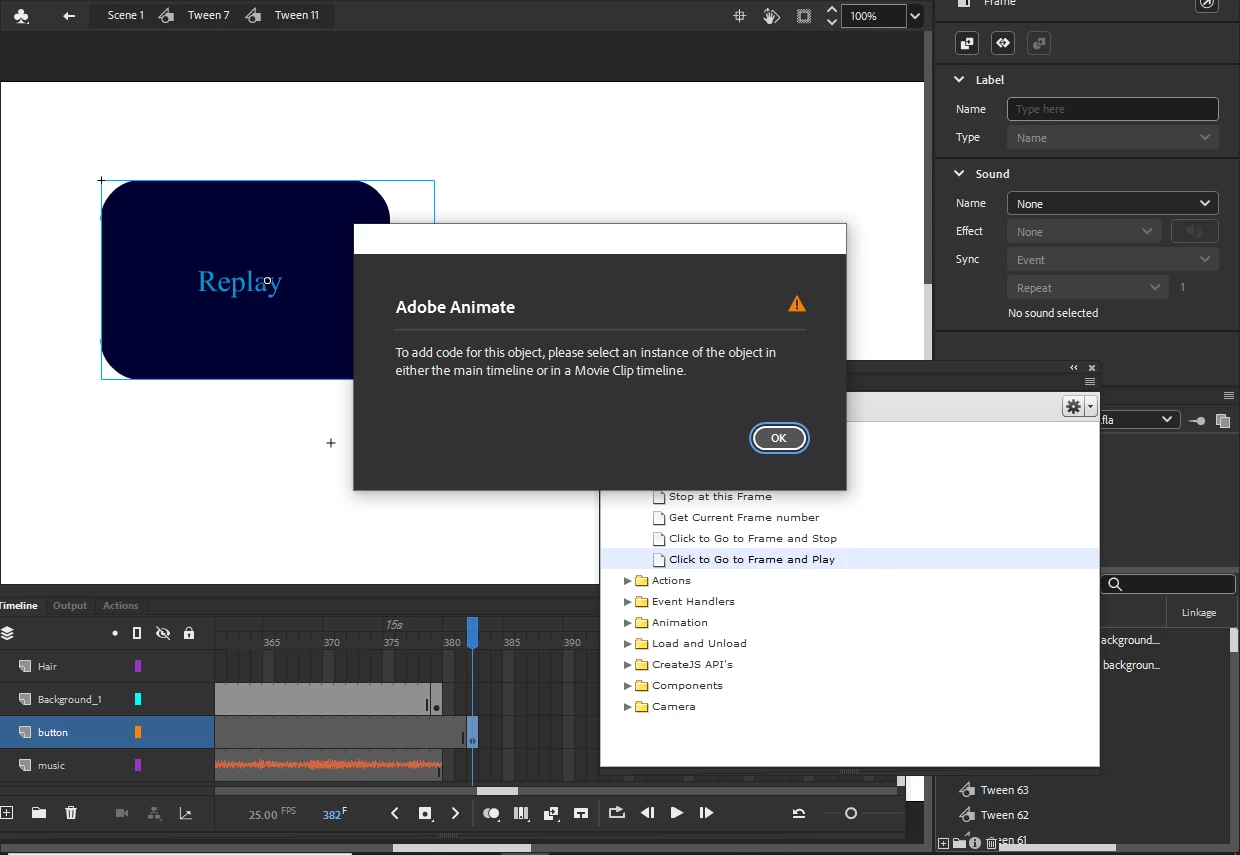Toggle show all layers as outlines
The width and height of the screenshot is (1240, 855).
point(137,633)
